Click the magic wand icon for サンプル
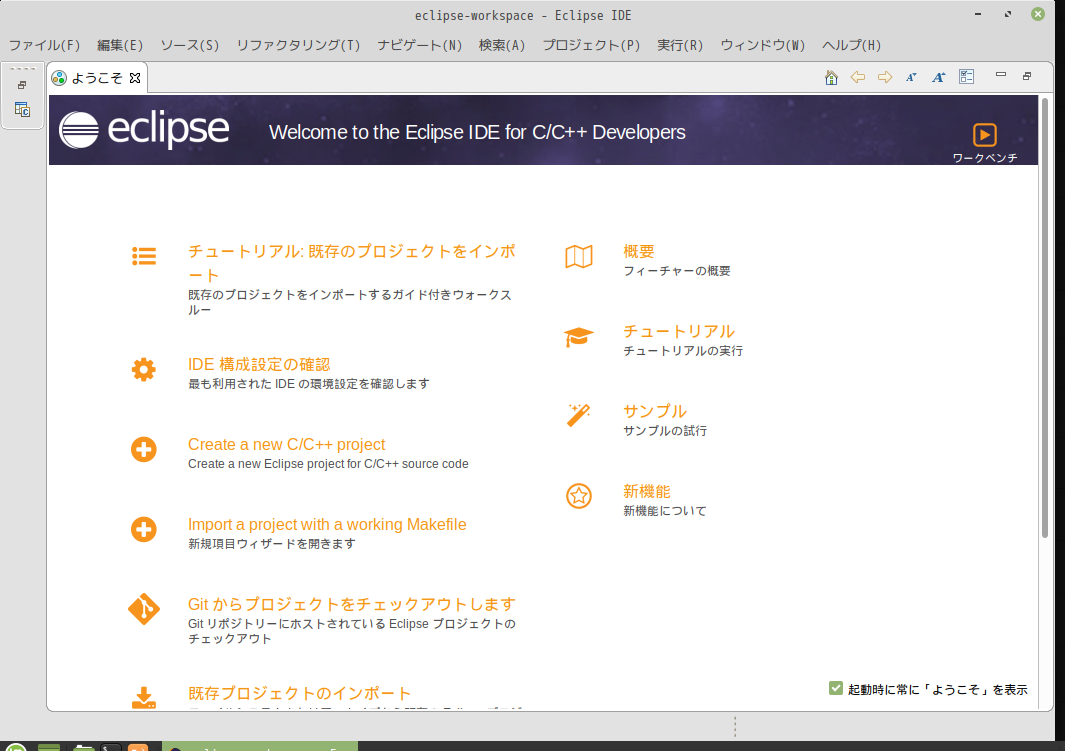Image resolution: width=1065 pixels, height=751 pixels. tap(579, 415)
